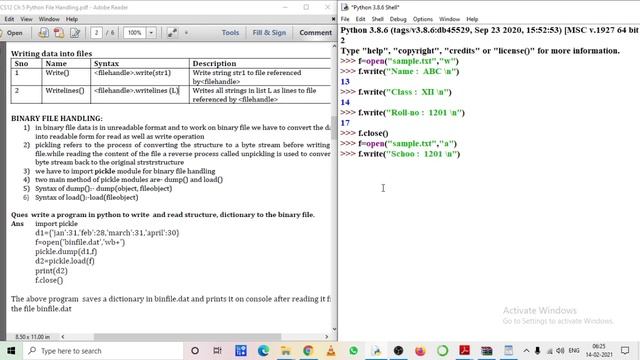The image size is (640, 360).
Task: Click the Python Shell title bar icon
Action: tap(345, 7)
